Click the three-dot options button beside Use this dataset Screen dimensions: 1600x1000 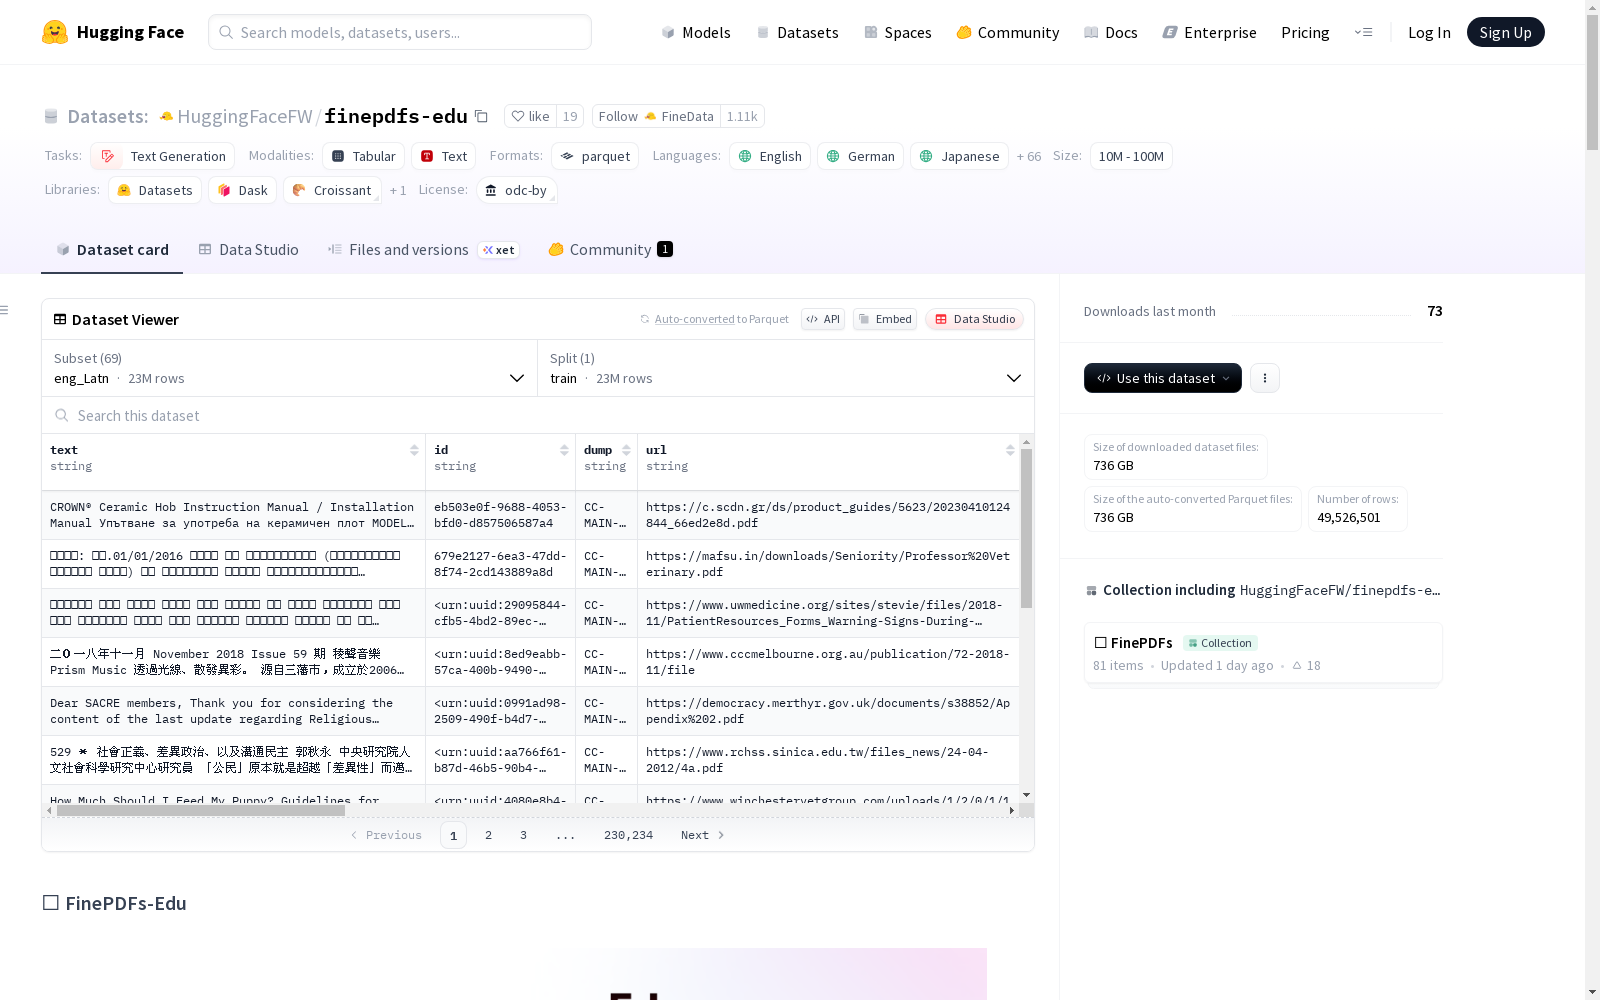click(1265, 378)
